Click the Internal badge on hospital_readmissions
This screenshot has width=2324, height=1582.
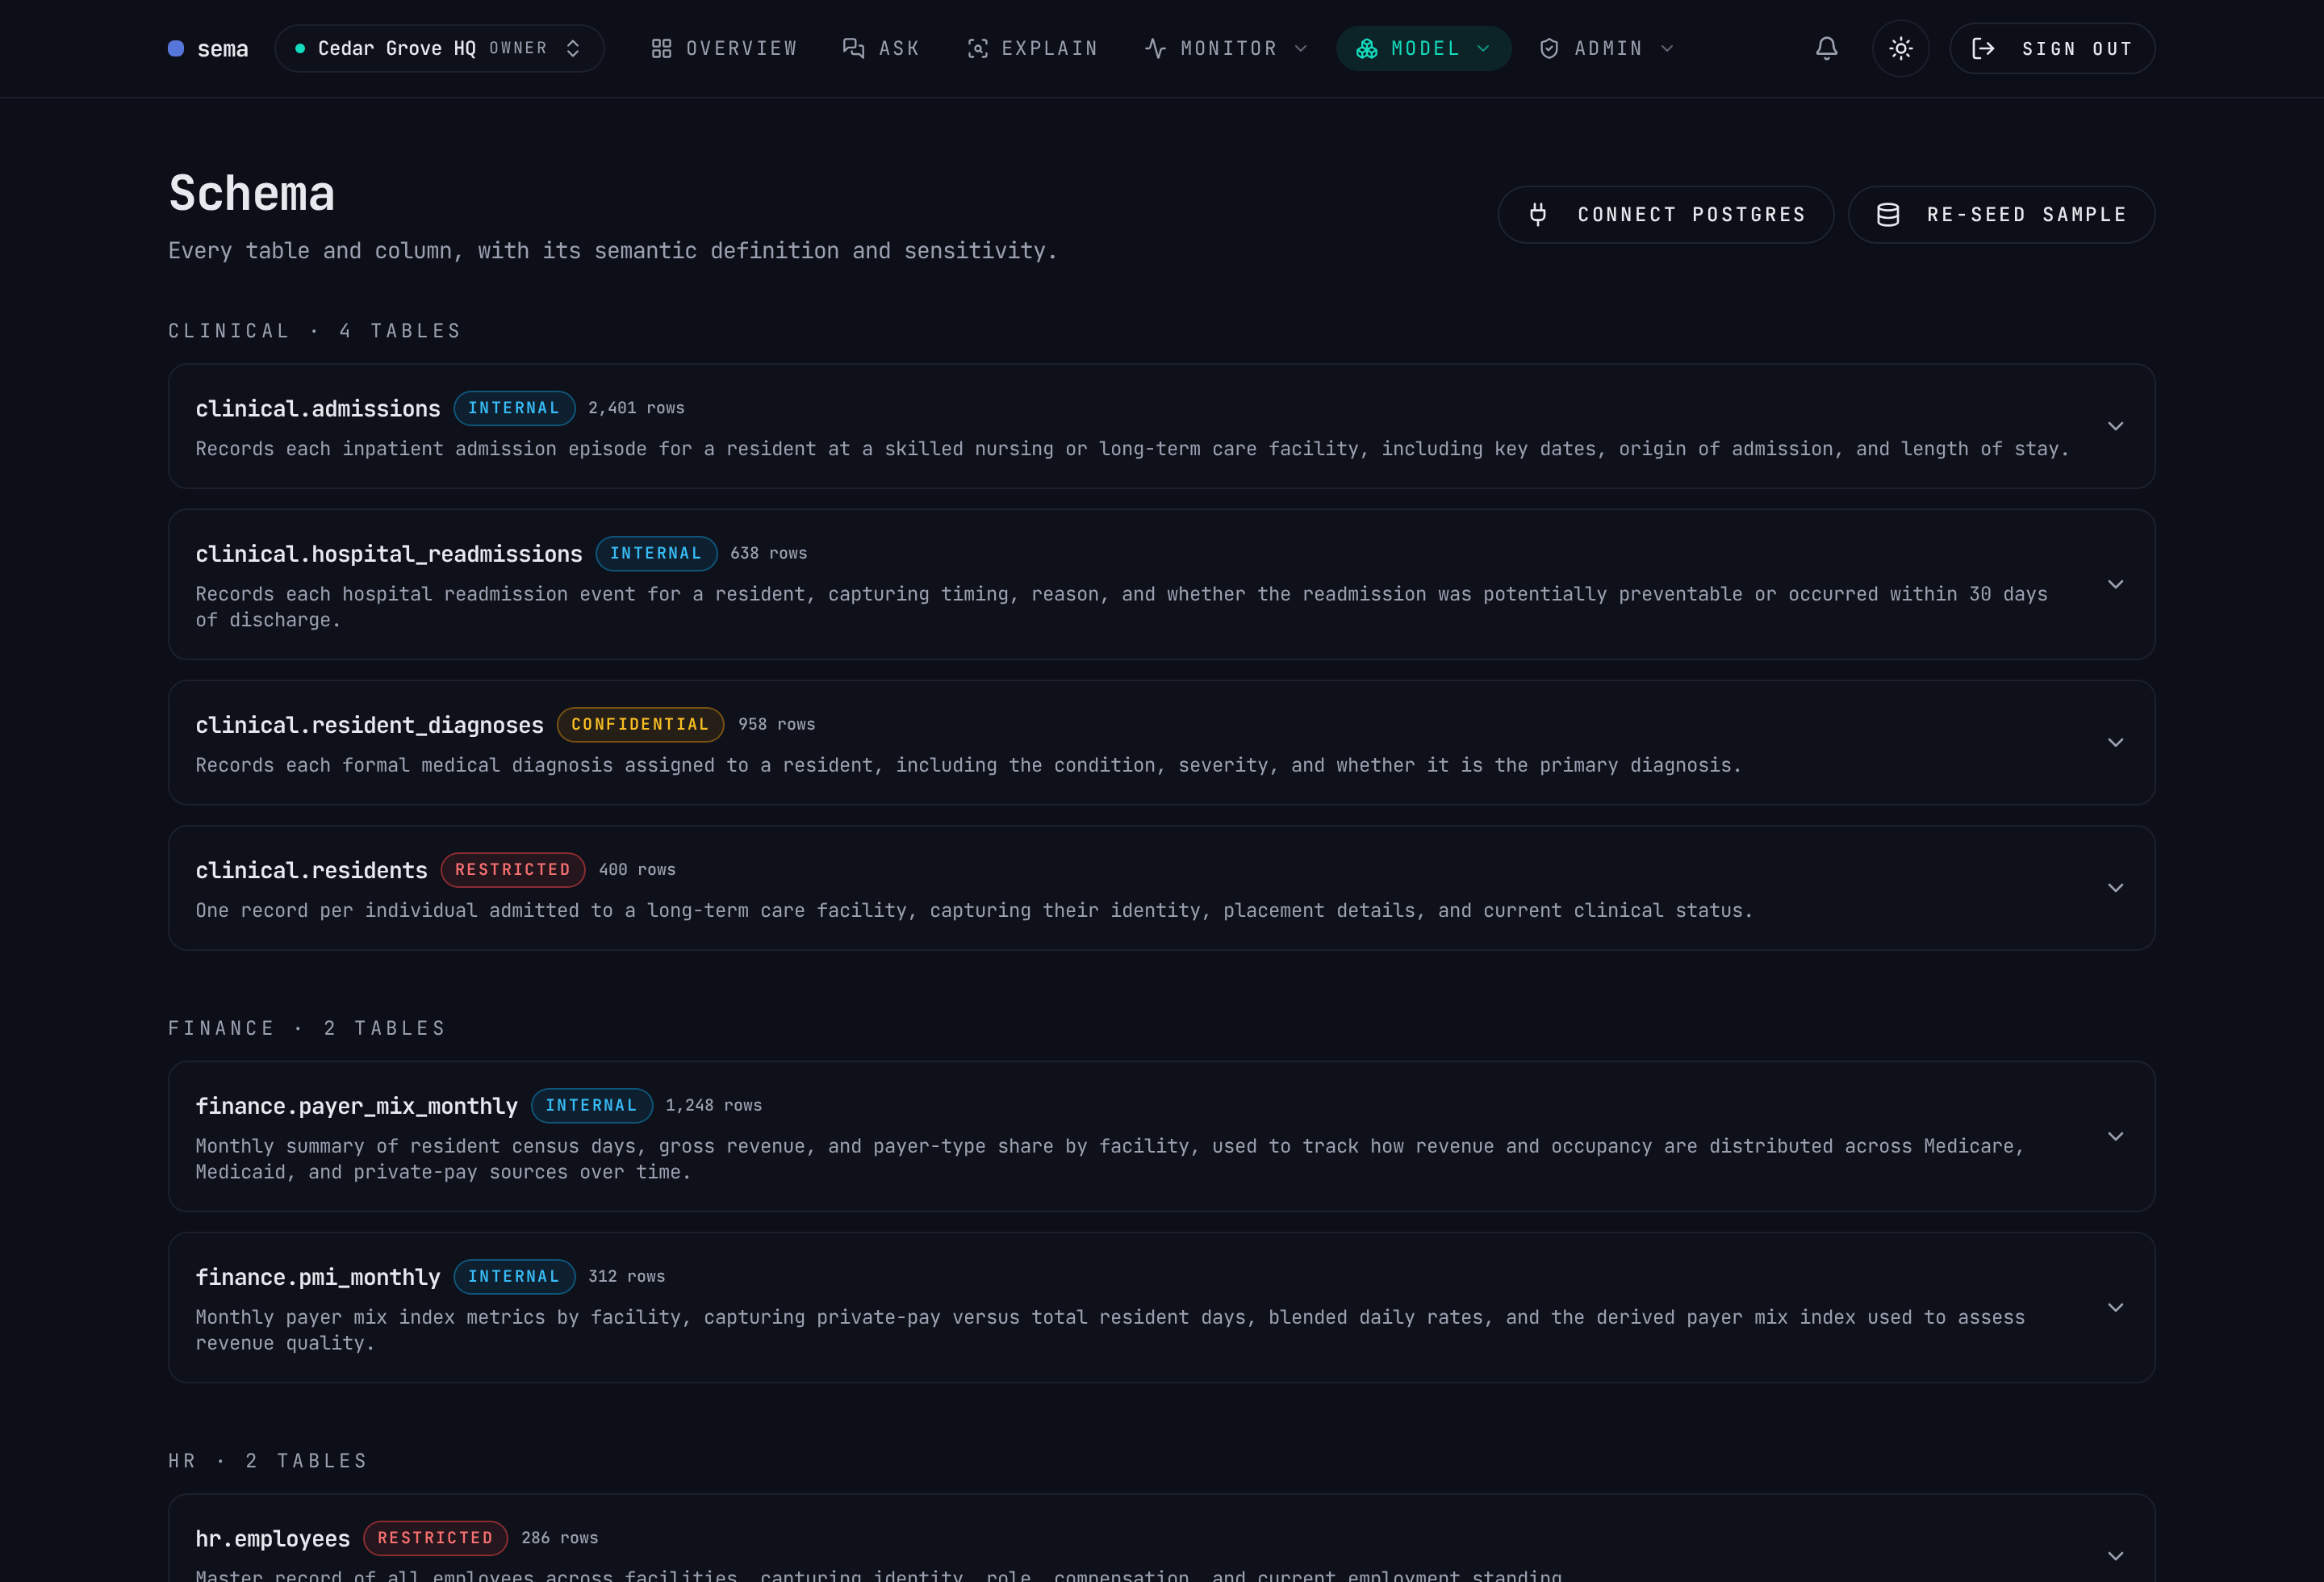point(656,553)
